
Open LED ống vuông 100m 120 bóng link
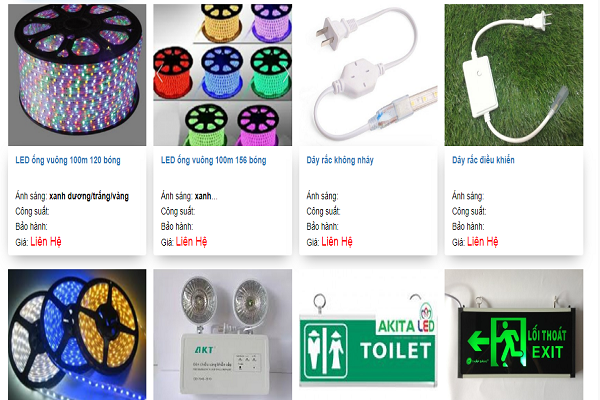click(68, 160)
